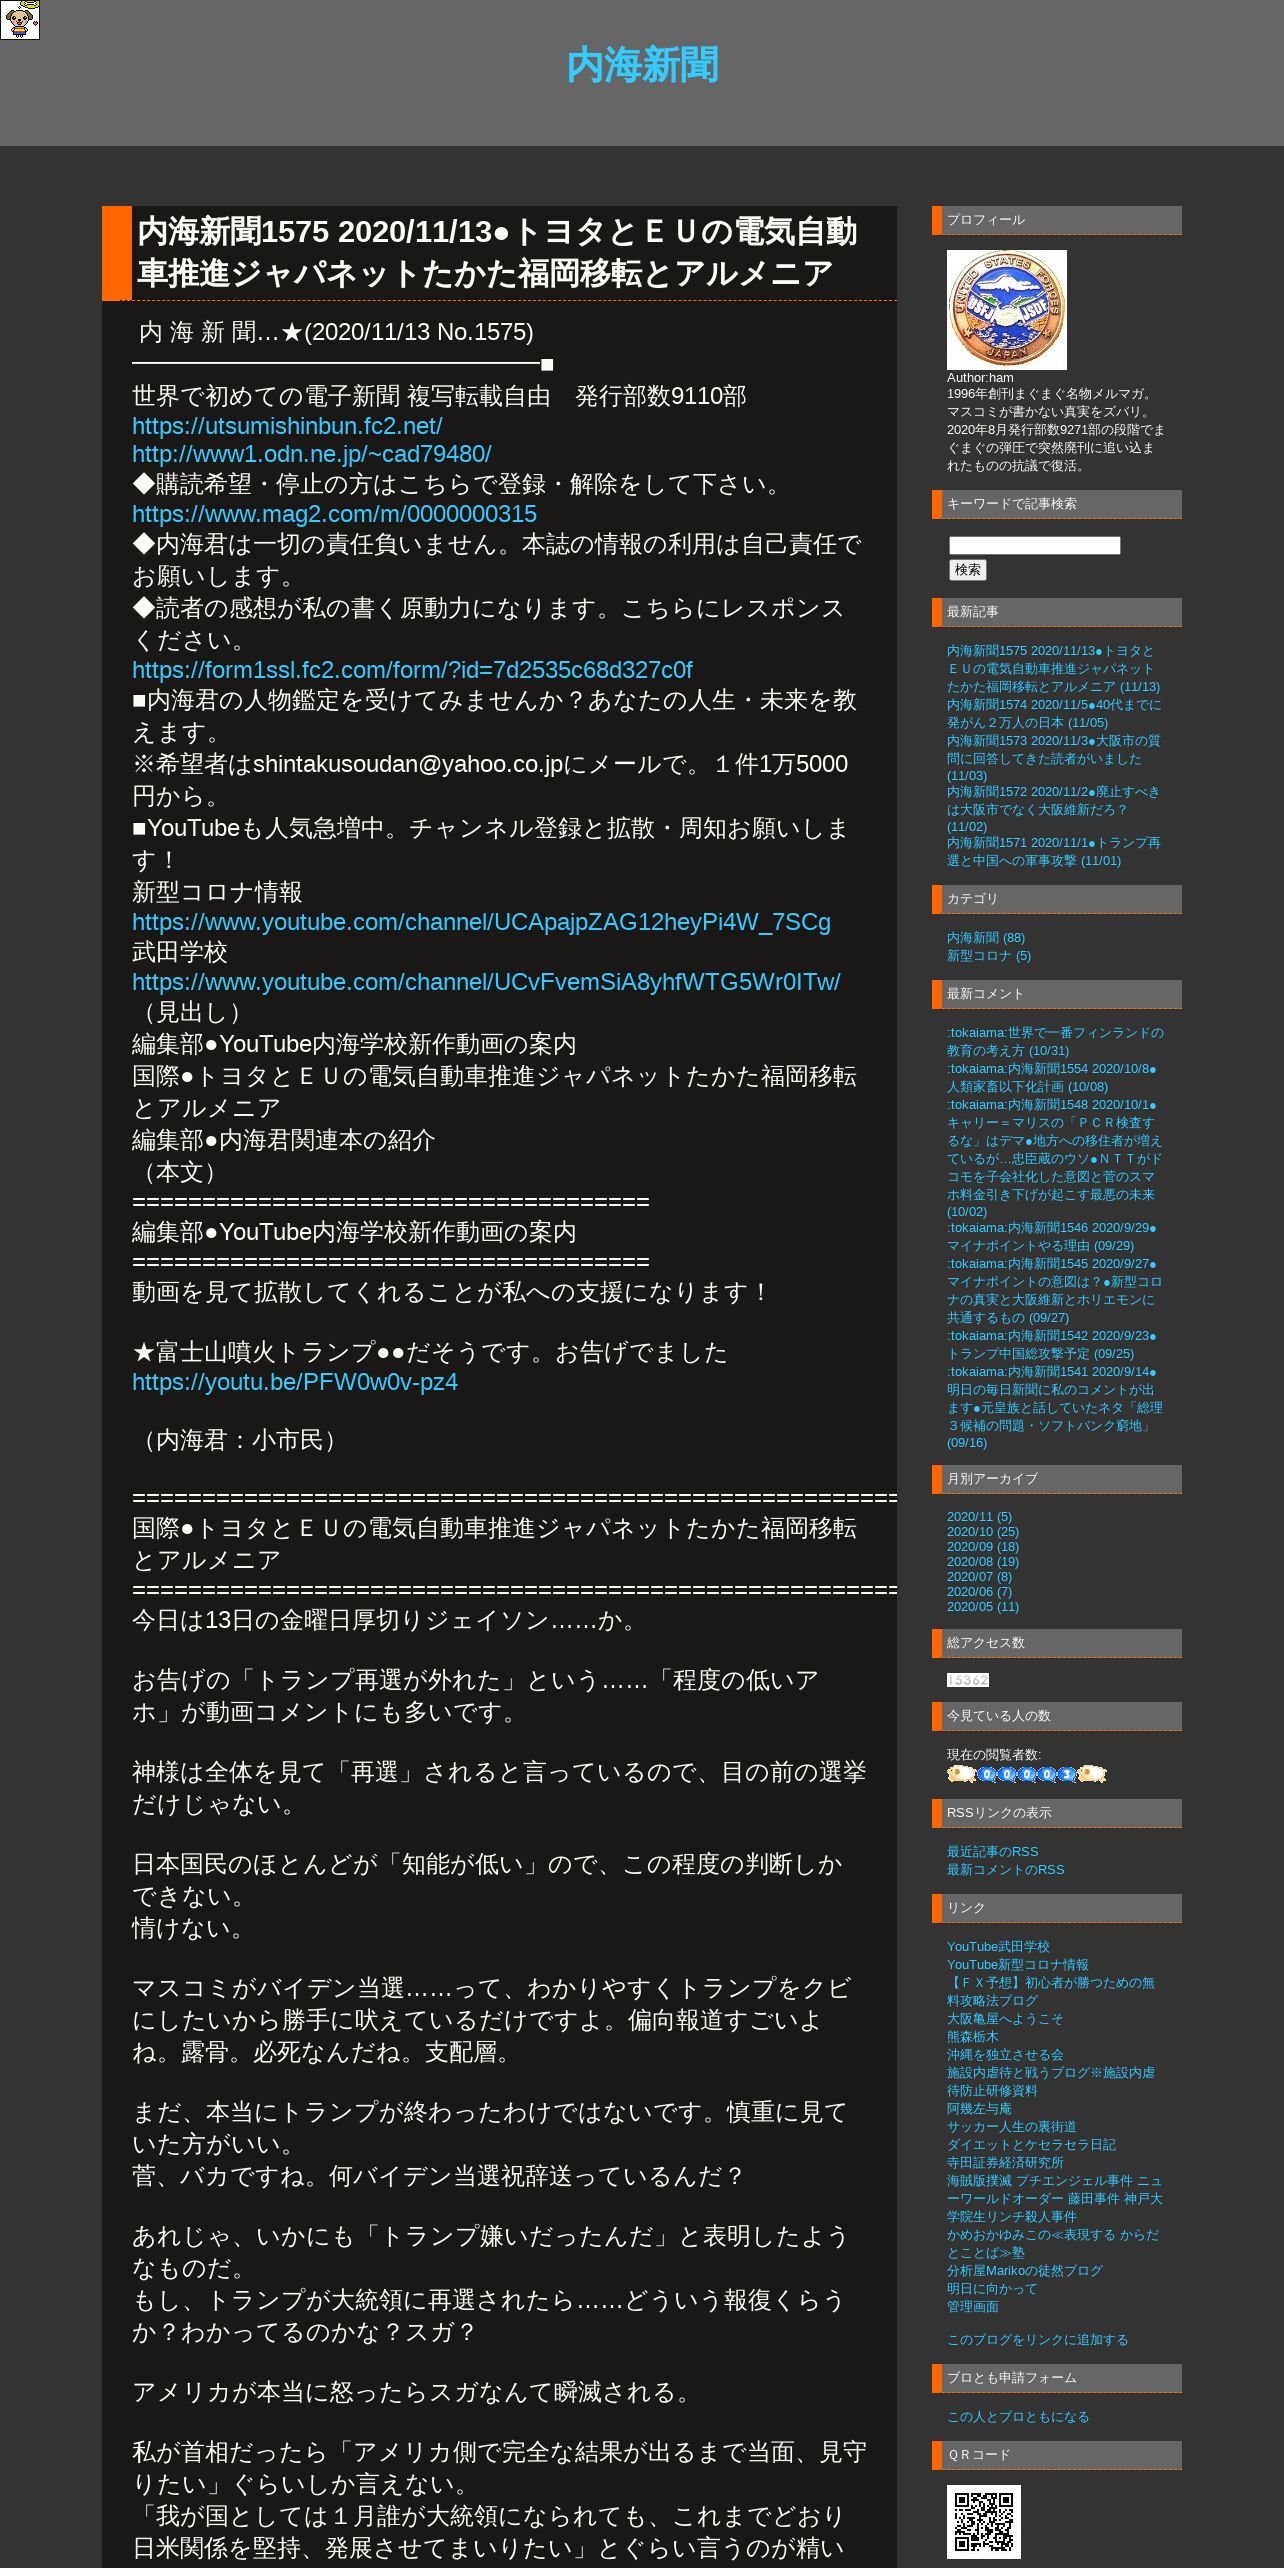Open recent article 内海新聞1572 (11/02)
Screen dimensions: 1284x2568
(1053, 809)
